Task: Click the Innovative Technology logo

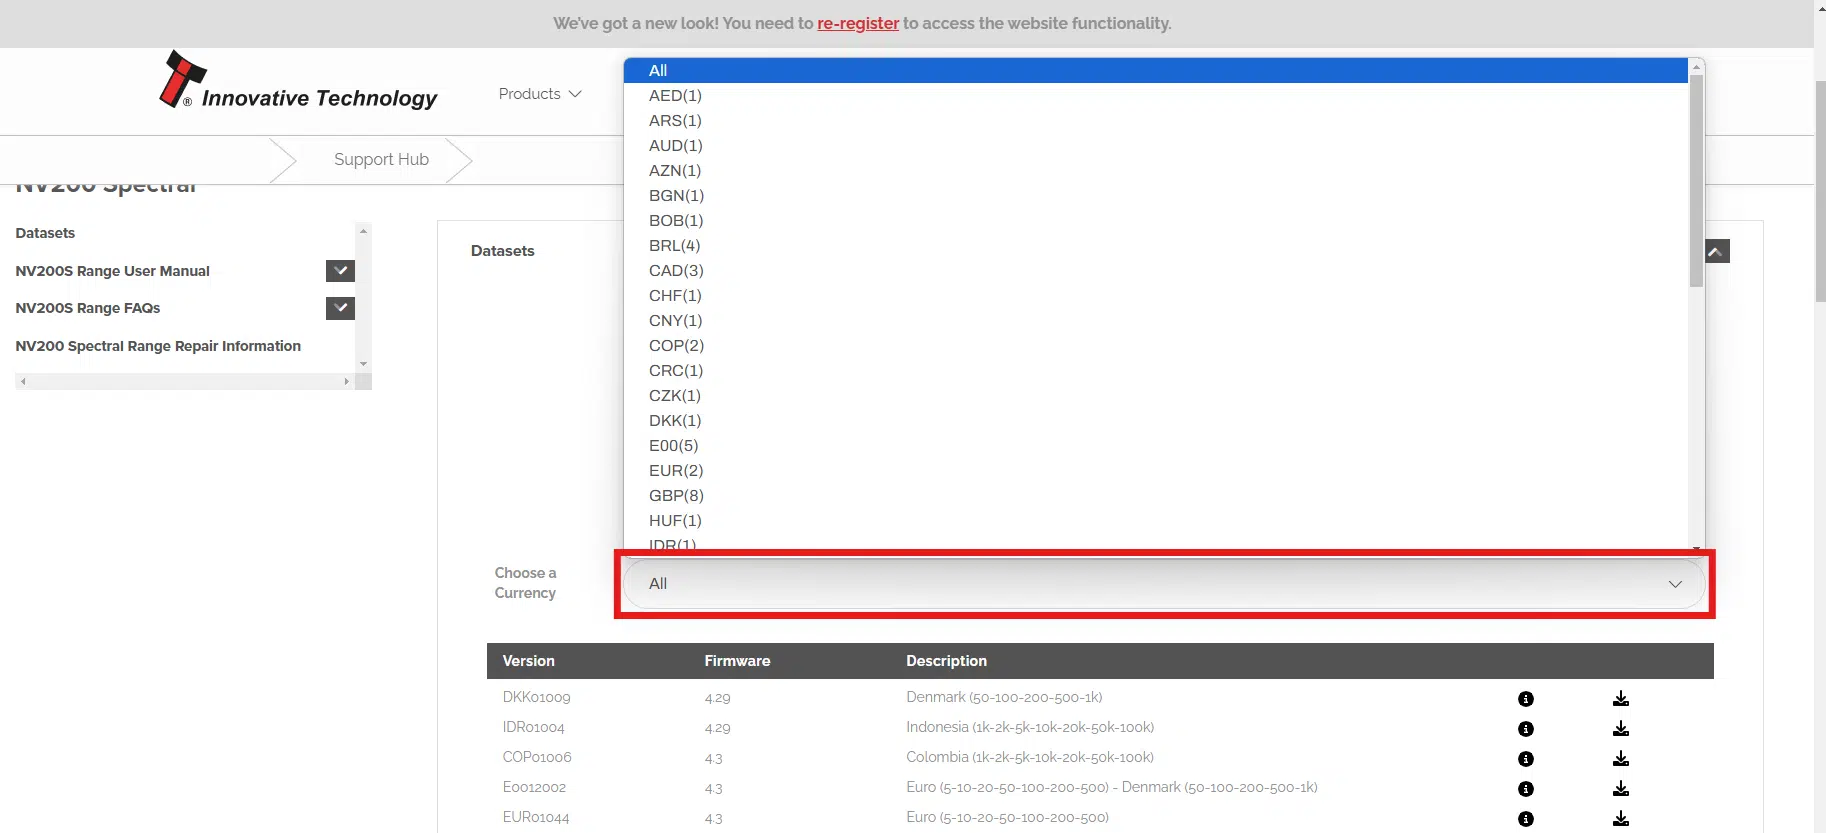Action: point(298,82)
